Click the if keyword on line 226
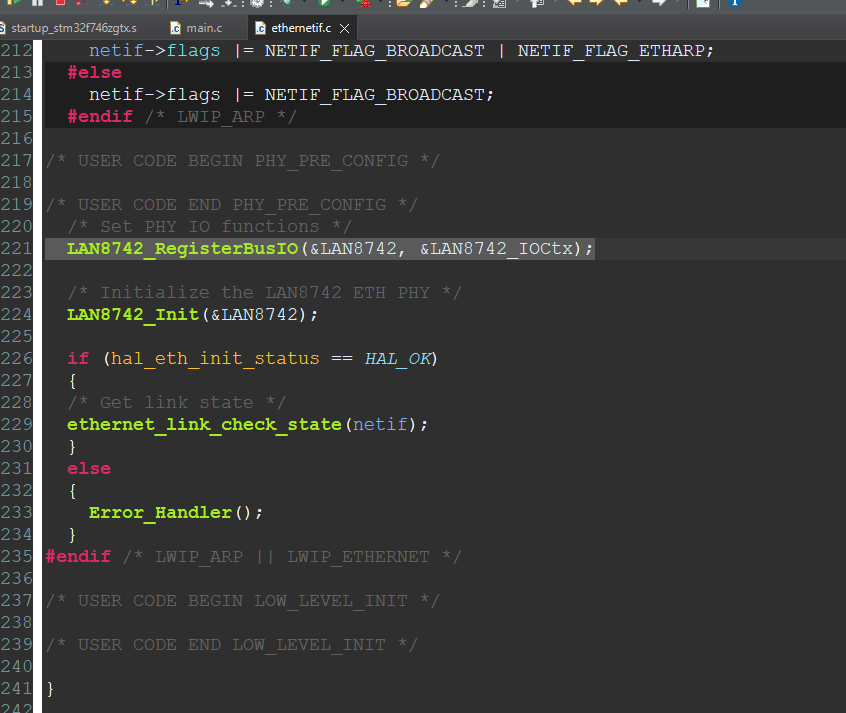The image size is (846, 713). click(x=78, y=359)
